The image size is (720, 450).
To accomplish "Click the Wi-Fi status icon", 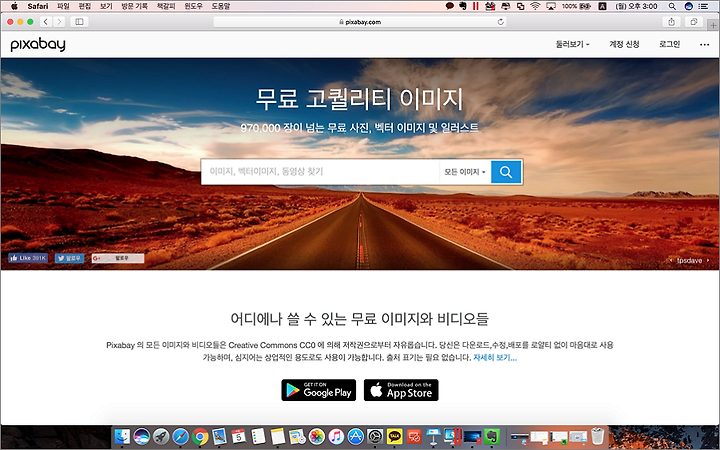I will [535, 6].
